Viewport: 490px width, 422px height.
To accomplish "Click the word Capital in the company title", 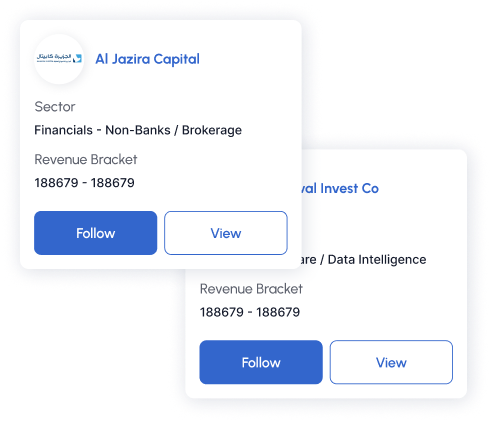I will click(176, 59).
